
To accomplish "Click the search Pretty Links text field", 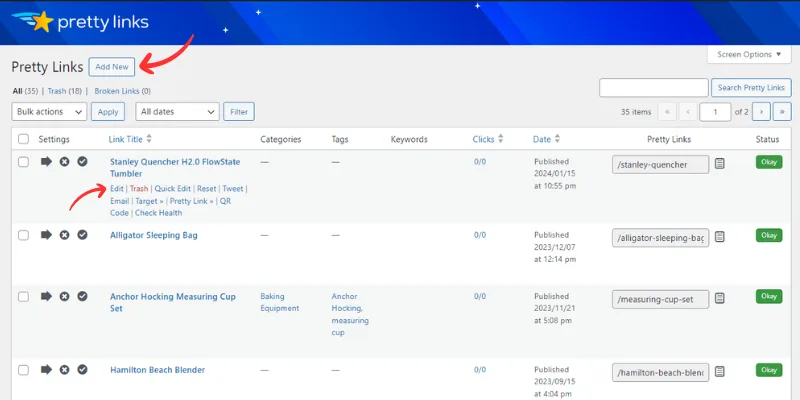I will click(x=653, y=88).
